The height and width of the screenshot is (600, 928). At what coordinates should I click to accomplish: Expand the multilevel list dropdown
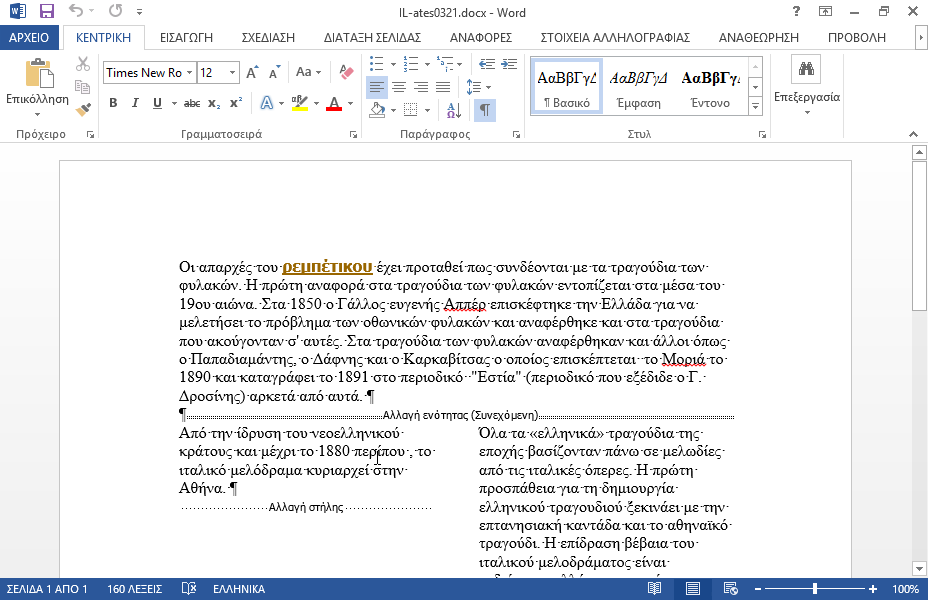pos(460,64)
